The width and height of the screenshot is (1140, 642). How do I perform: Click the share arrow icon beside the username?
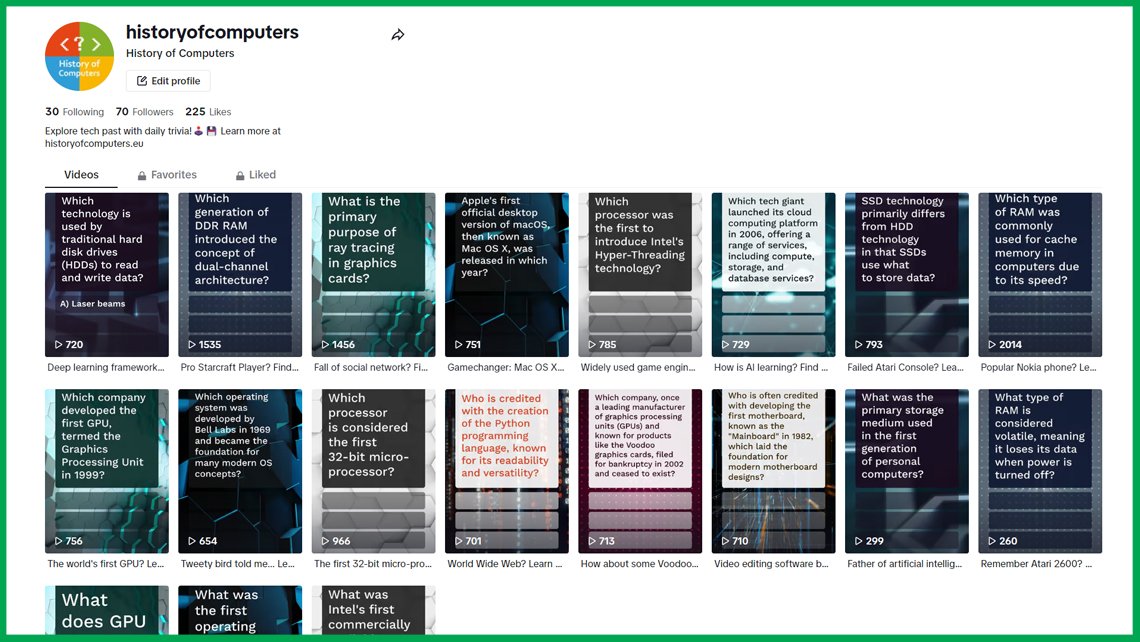point(398,35)
